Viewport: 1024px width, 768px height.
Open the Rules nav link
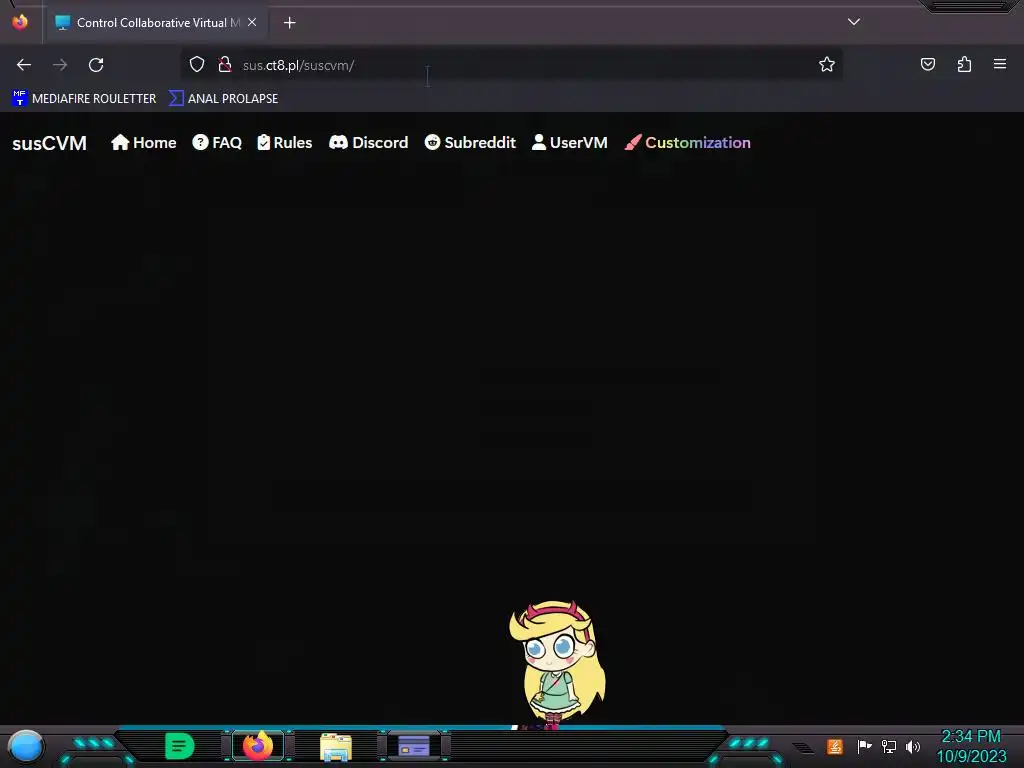(285, 142)
